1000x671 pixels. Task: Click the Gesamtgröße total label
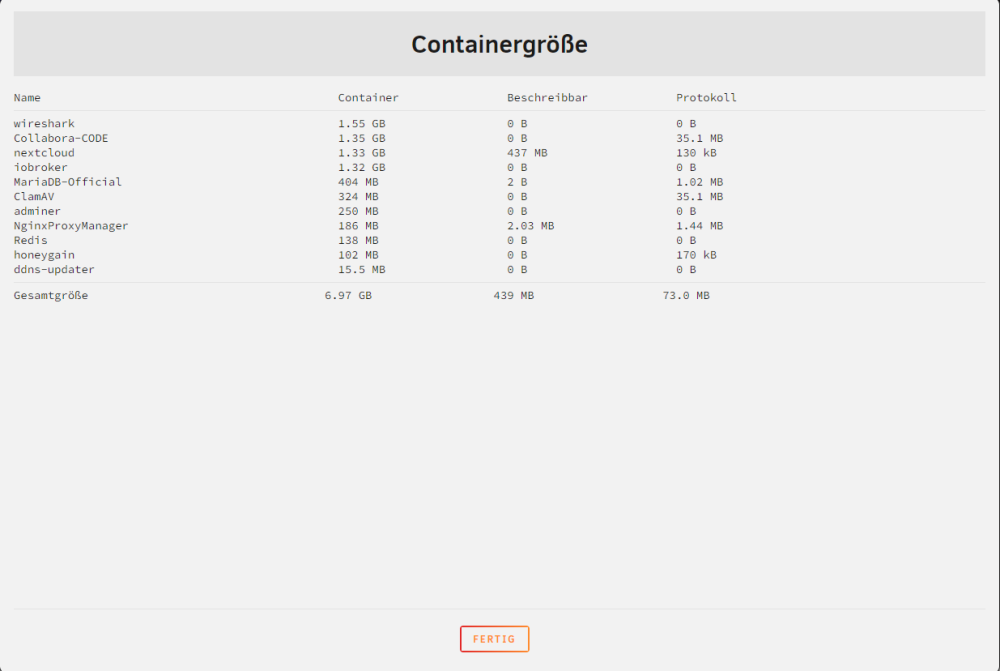click(51, 295)
